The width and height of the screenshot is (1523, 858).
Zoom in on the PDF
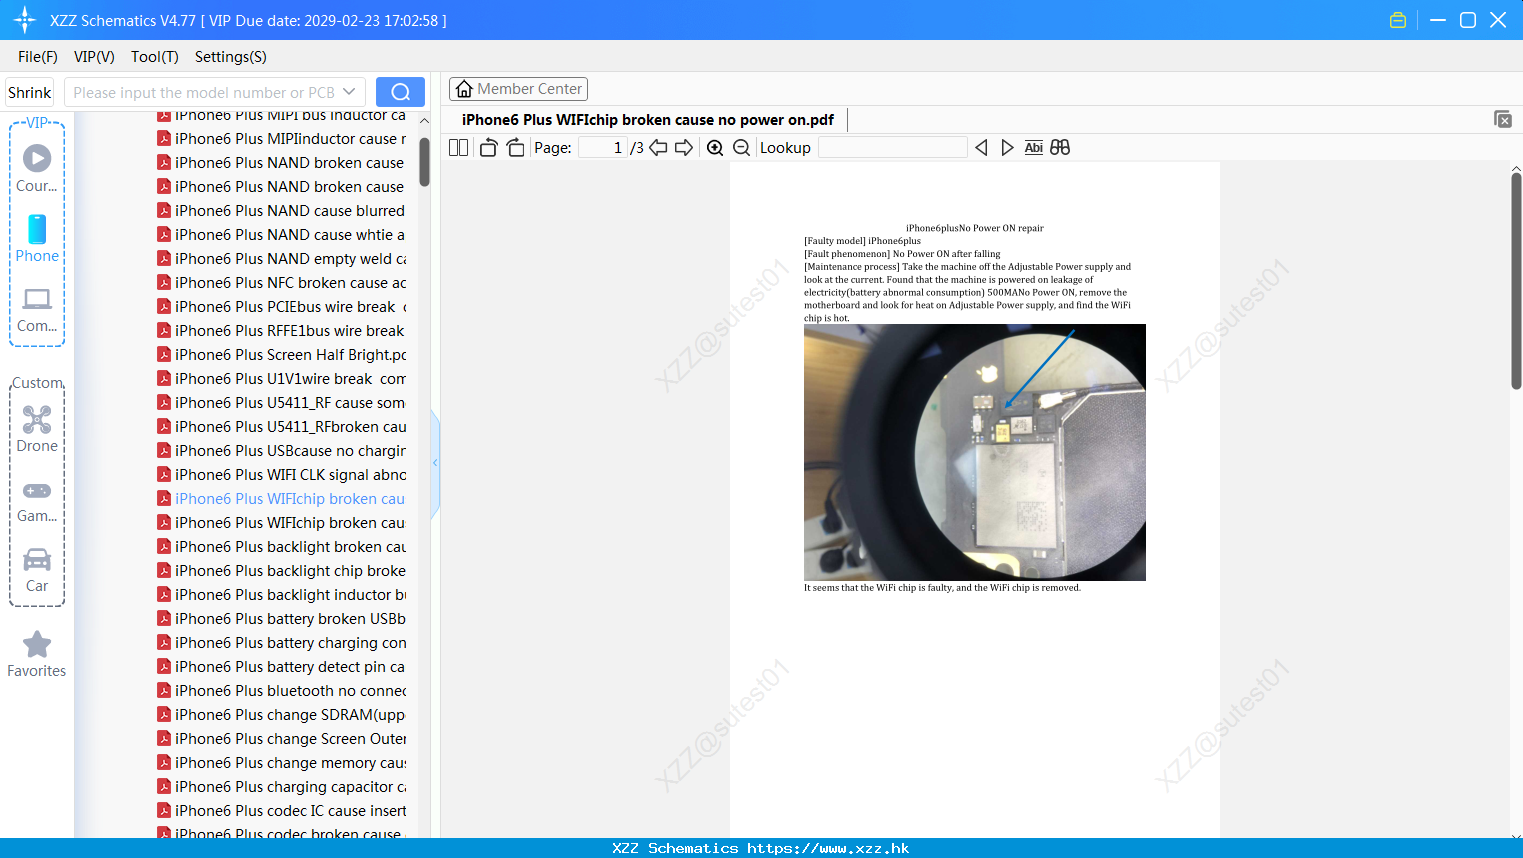coord(715,148)
